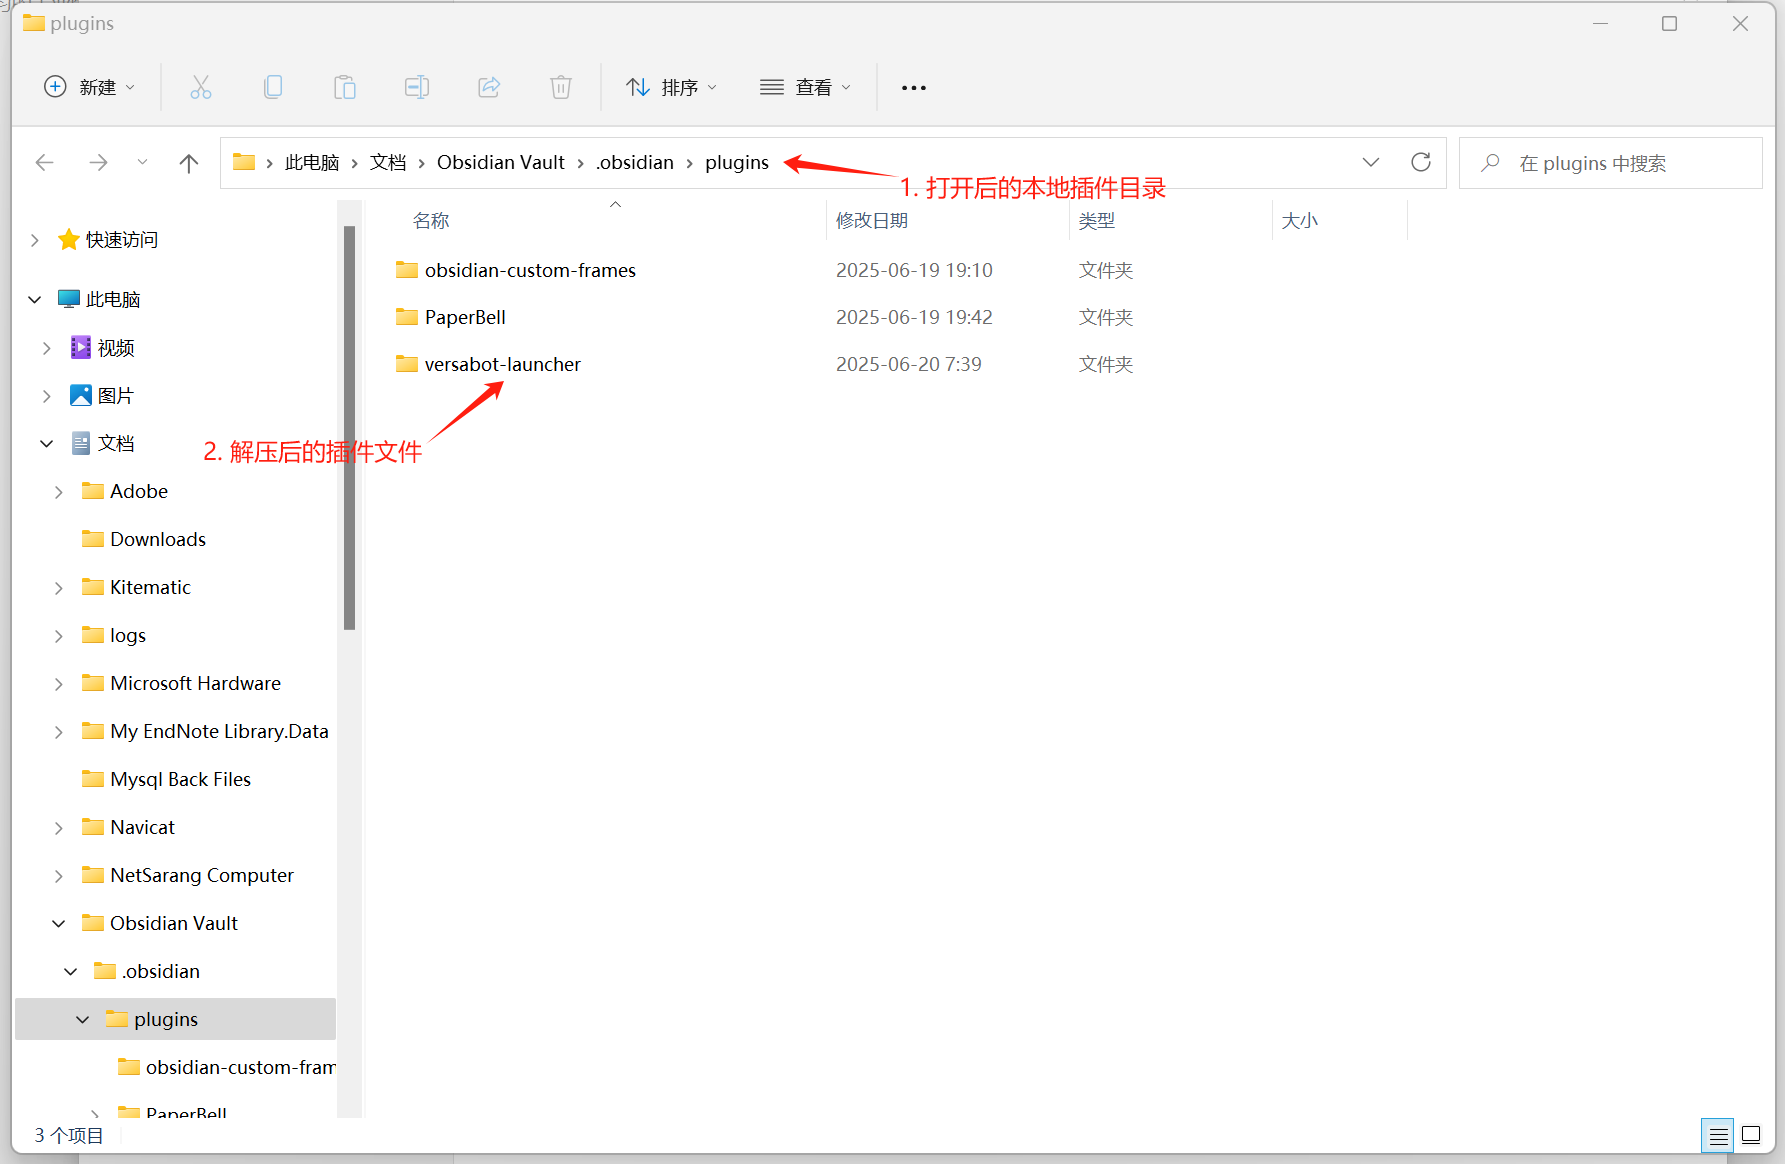Click the Copy icon in toolbar
This screenshot has width=1785, height=1164.
[x=272, y=88]
